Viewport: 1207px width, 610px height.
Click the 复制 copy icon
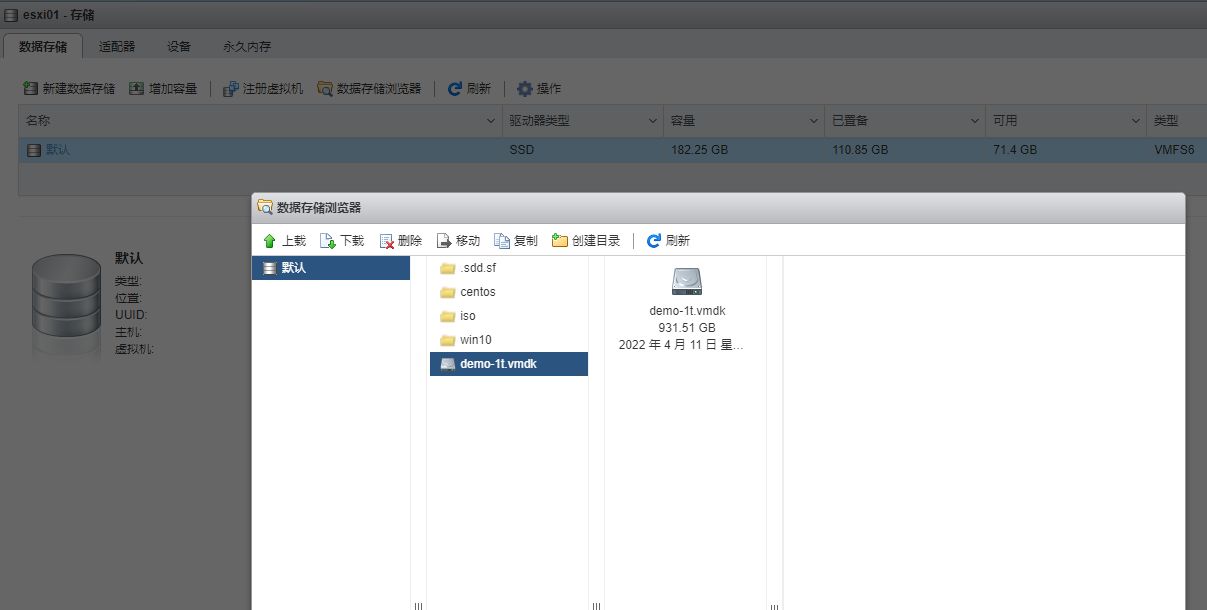click(x=518, y=240)
